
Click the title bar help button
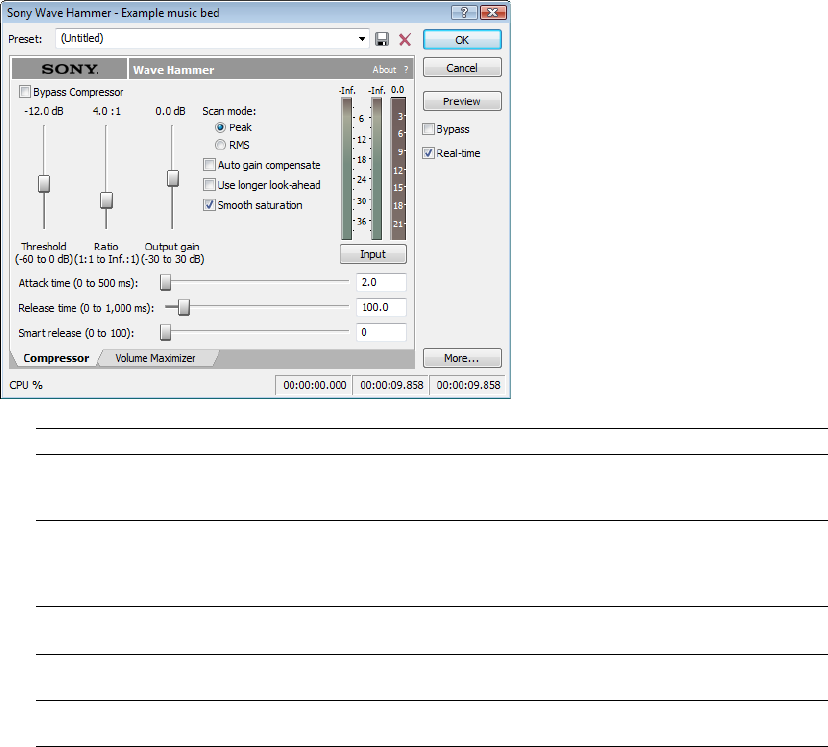pos(464,12)
